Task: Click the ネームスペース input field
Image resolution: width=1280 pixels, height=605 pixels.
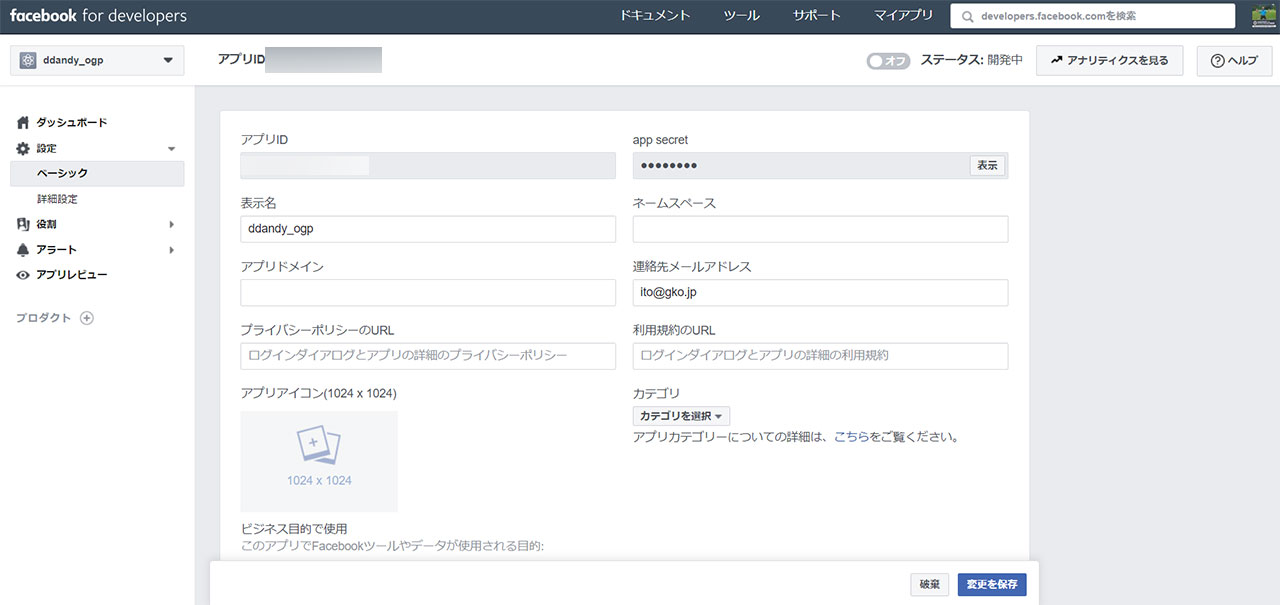Action: (820, 229)
